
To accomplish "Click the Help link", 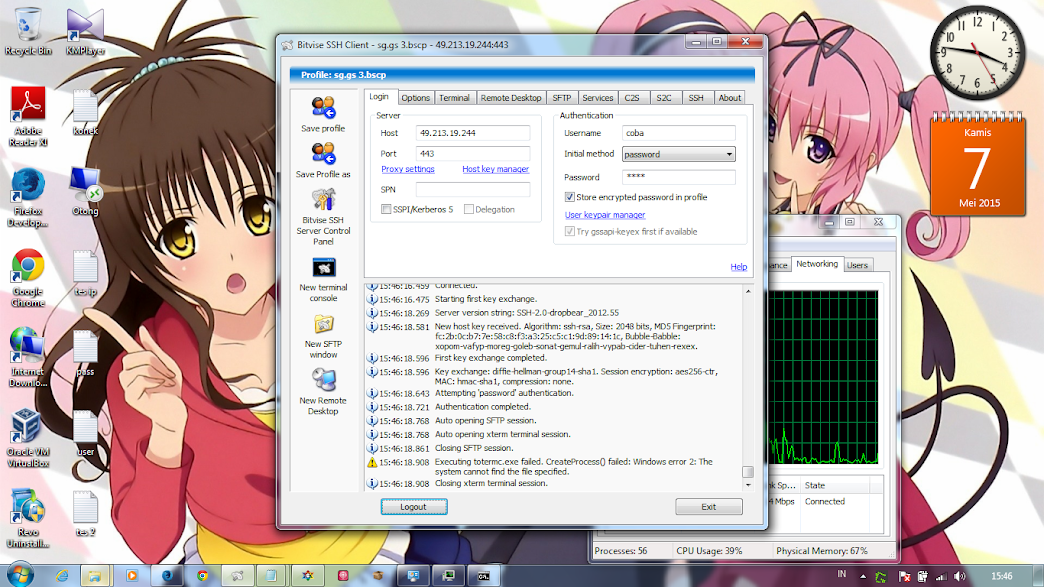I will coord(738,267).
